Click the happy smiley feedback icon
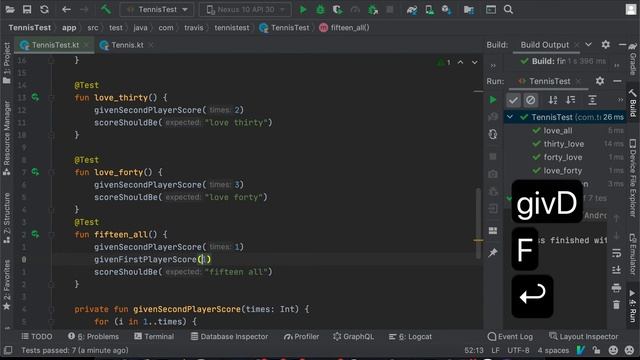The height and width of the screenshot is (360, 640). tap(613, 350)
